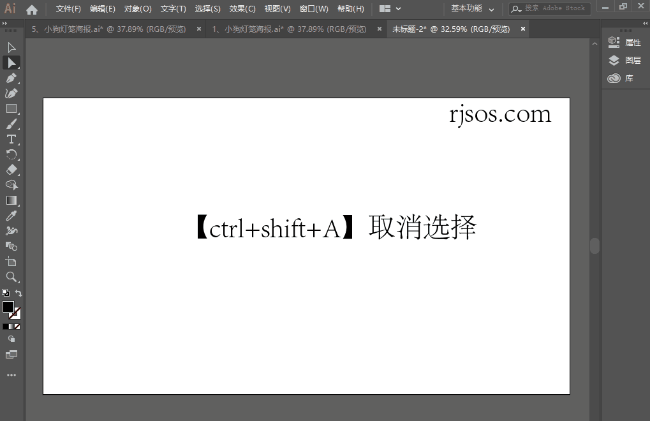
Task: Select the Rotate tool
Action: coord(11,155)
